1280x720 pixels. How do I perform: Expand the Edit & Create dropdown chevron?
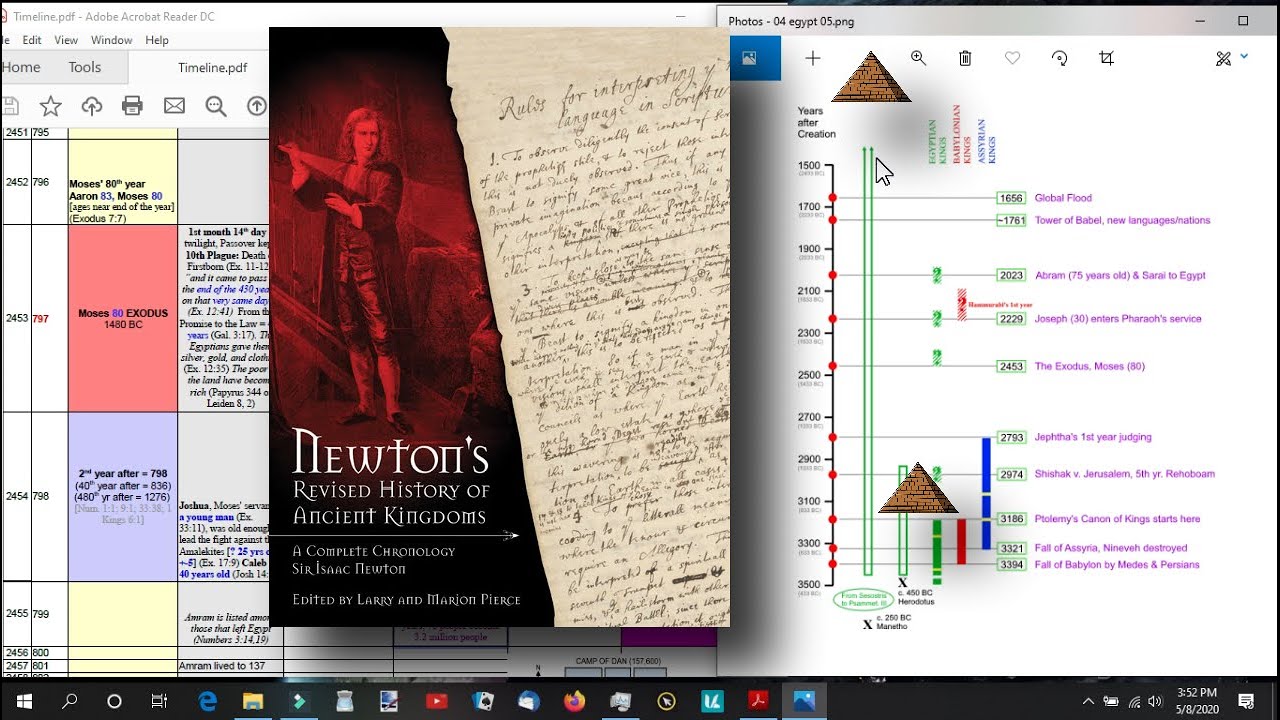(1245, 56)
